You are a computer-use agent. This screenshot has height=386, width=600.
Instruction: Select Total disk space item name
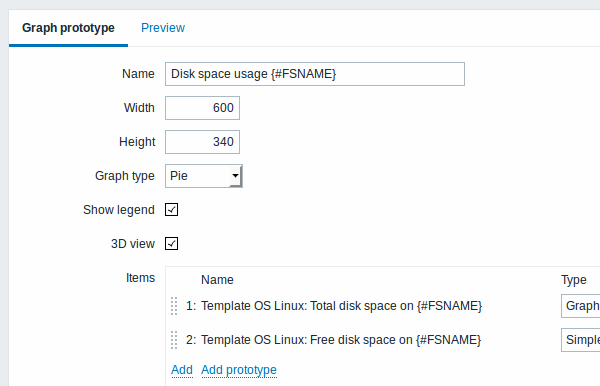[341, 306]
